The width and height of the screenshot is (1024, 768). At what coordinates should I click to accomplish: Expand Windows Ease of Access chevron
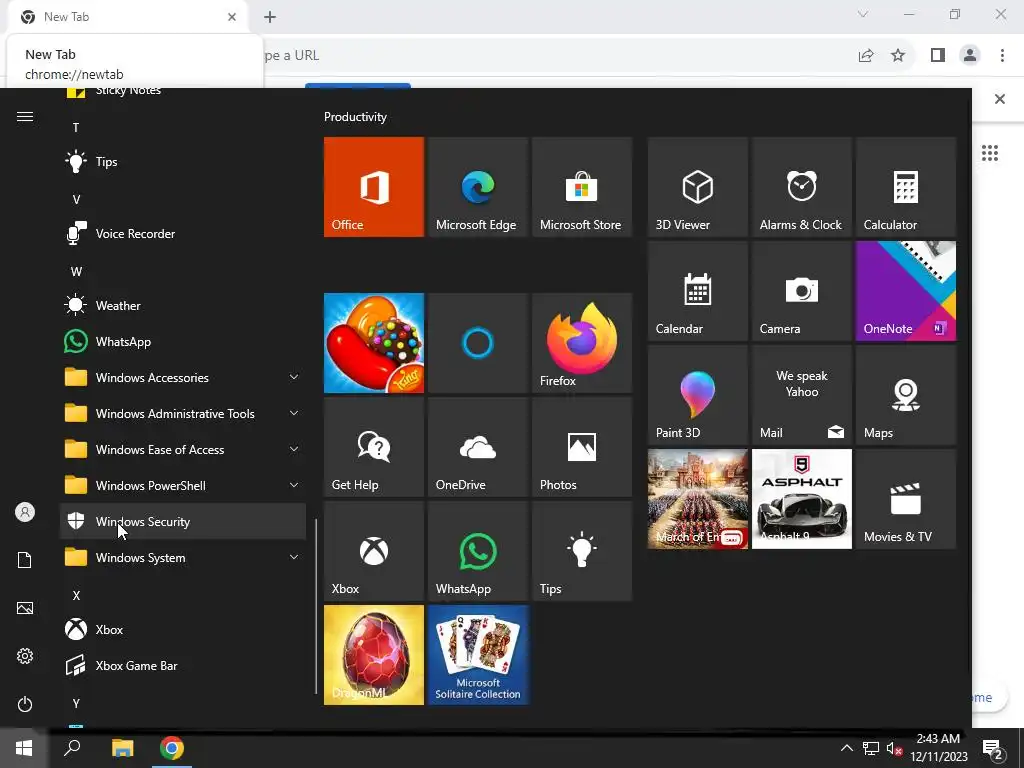point(294,449)
